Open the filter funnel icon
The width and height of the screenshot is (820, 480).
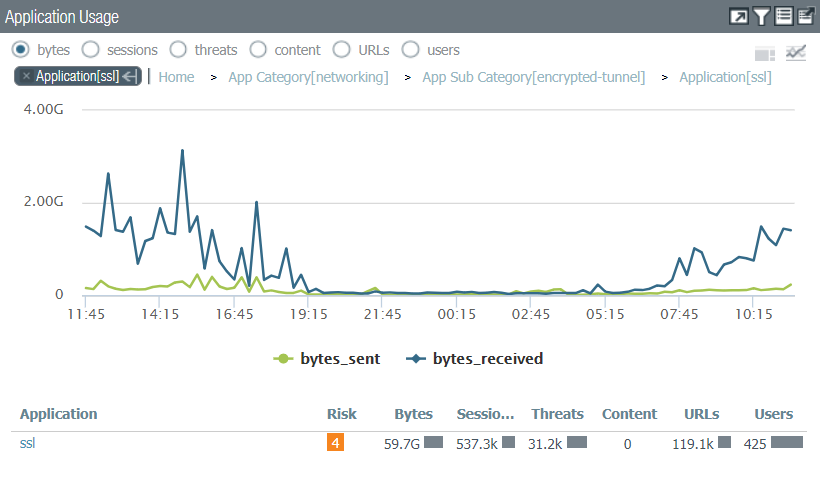(762, 16)
